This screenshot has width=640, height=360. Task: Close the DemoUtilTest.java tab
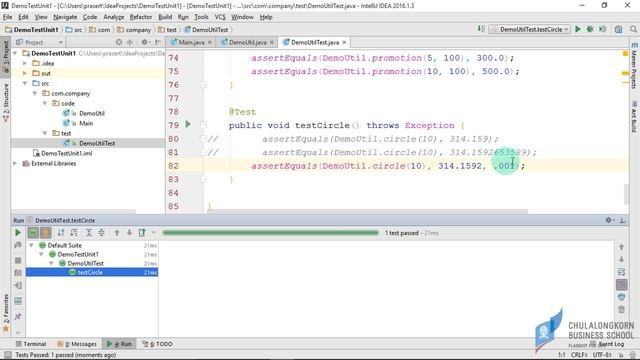tap(344, 42)
